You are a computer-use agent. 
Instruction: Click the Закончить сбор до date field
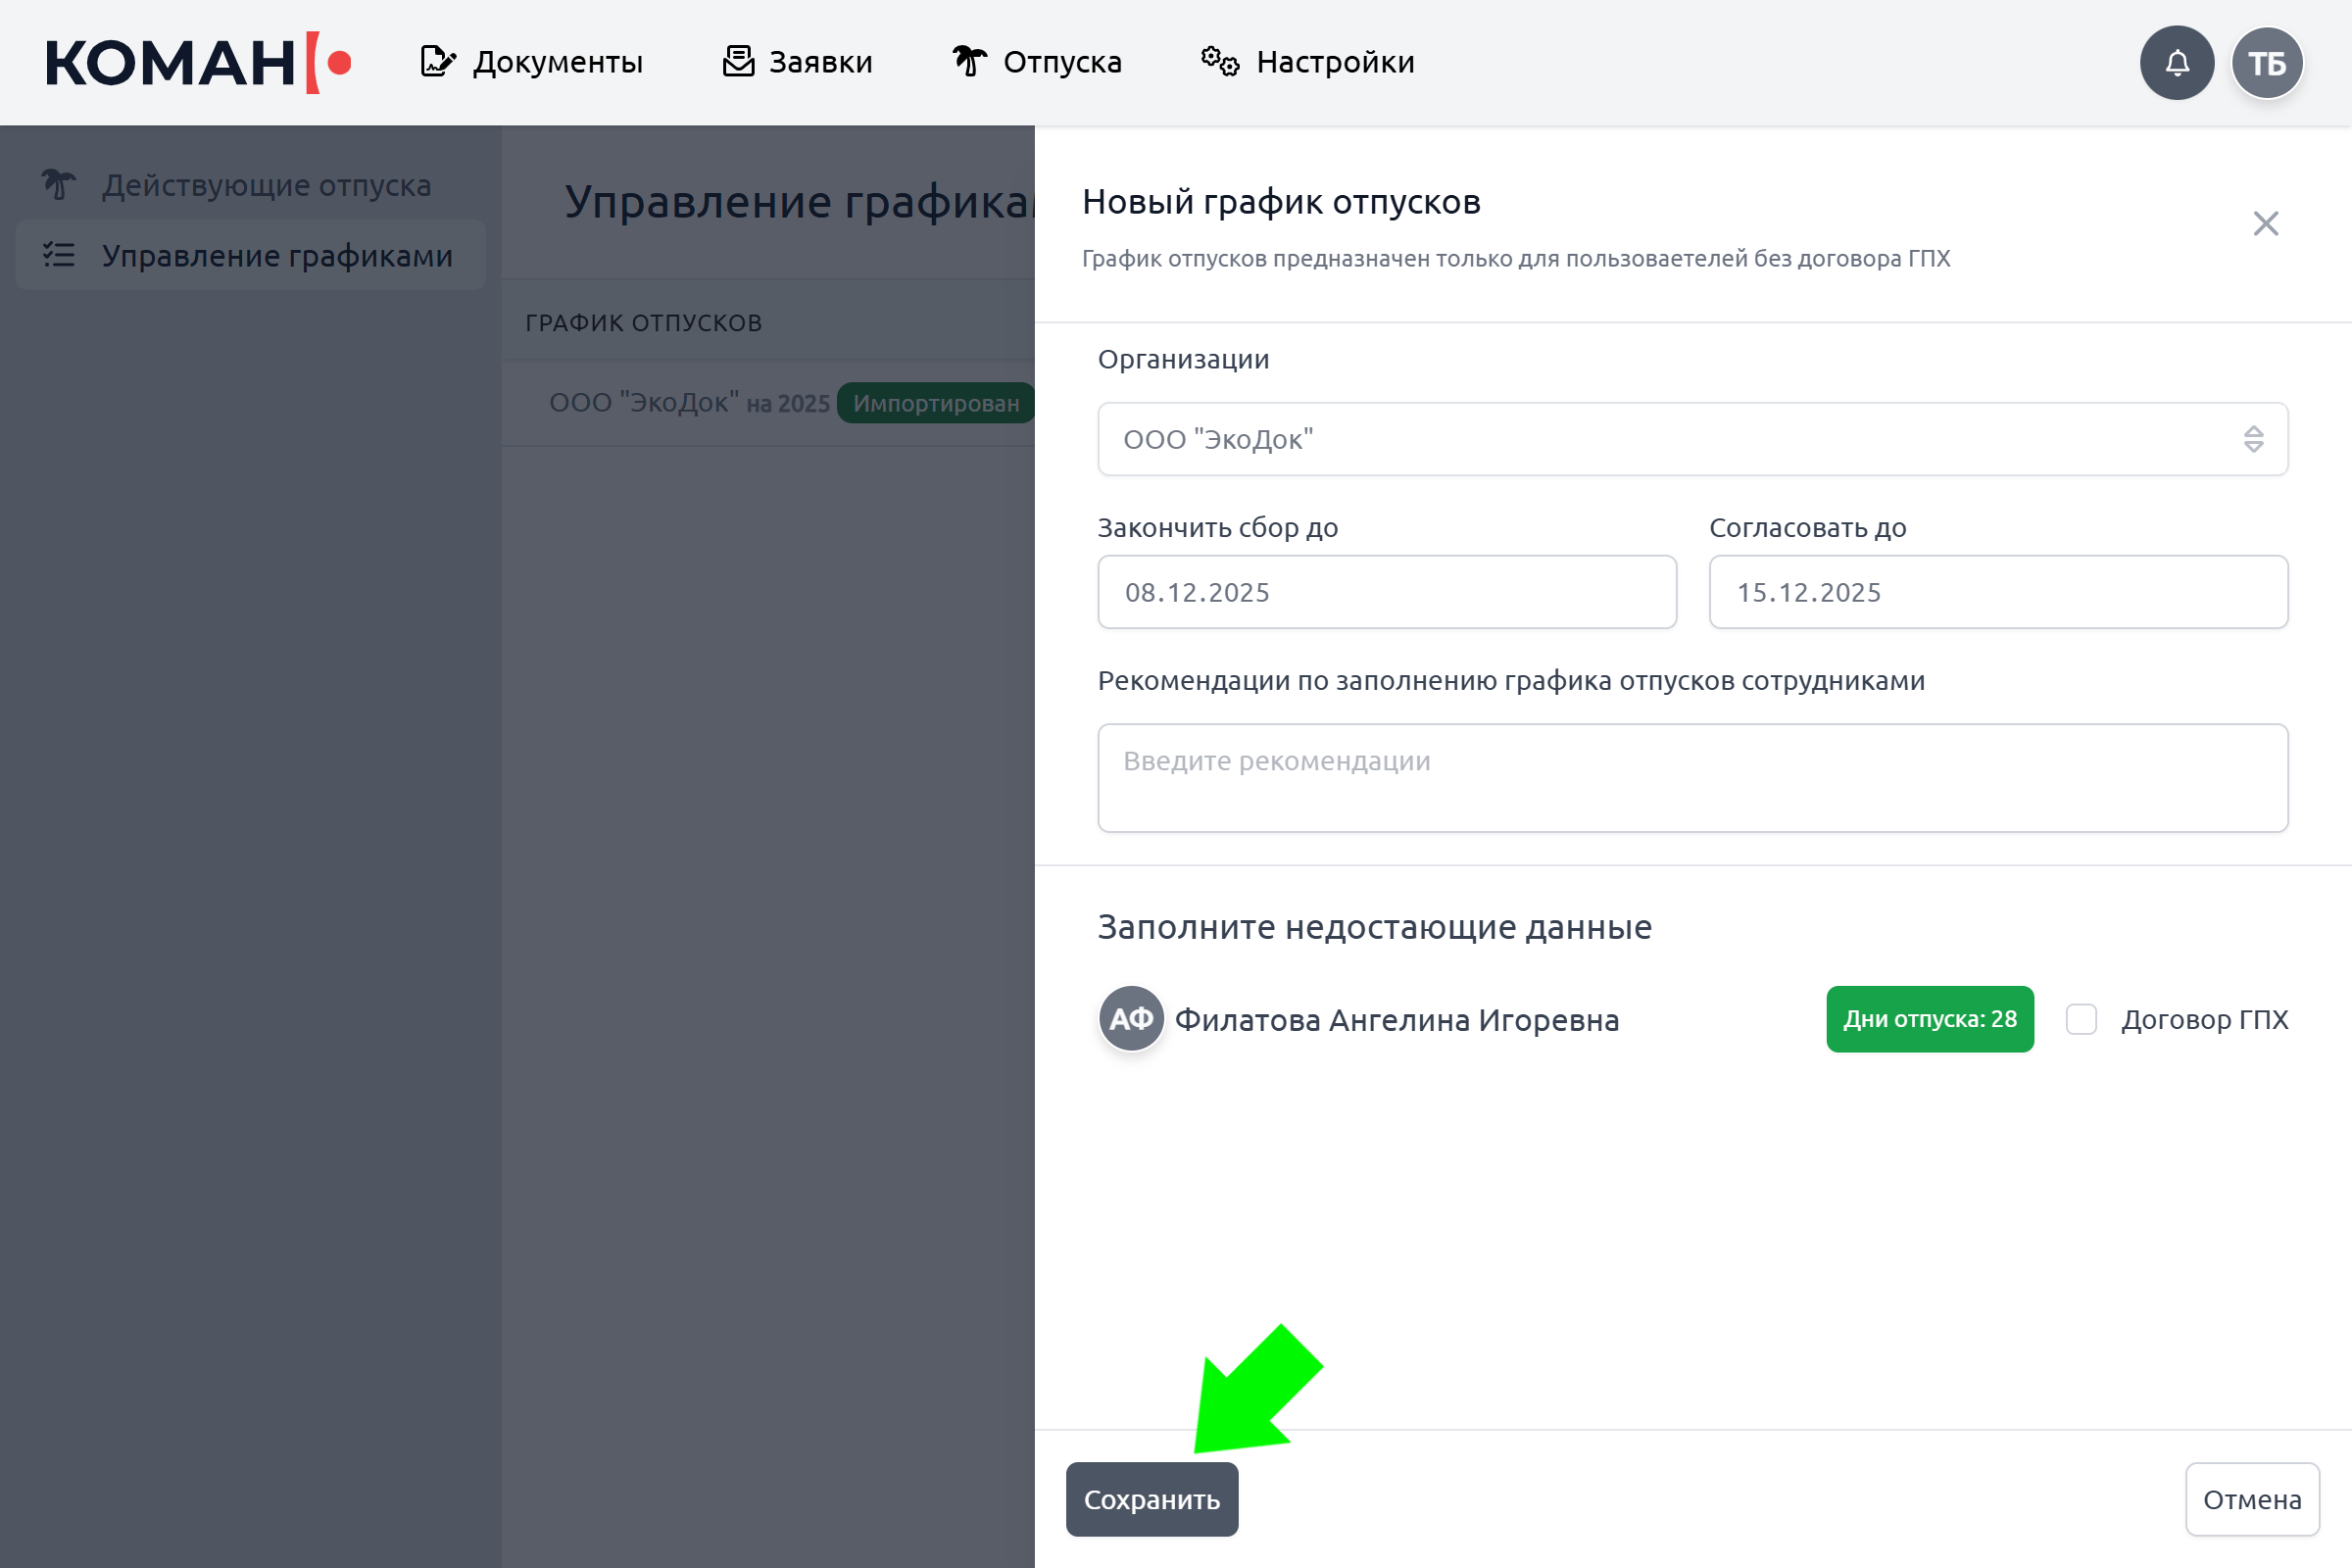click(1387, 592)
